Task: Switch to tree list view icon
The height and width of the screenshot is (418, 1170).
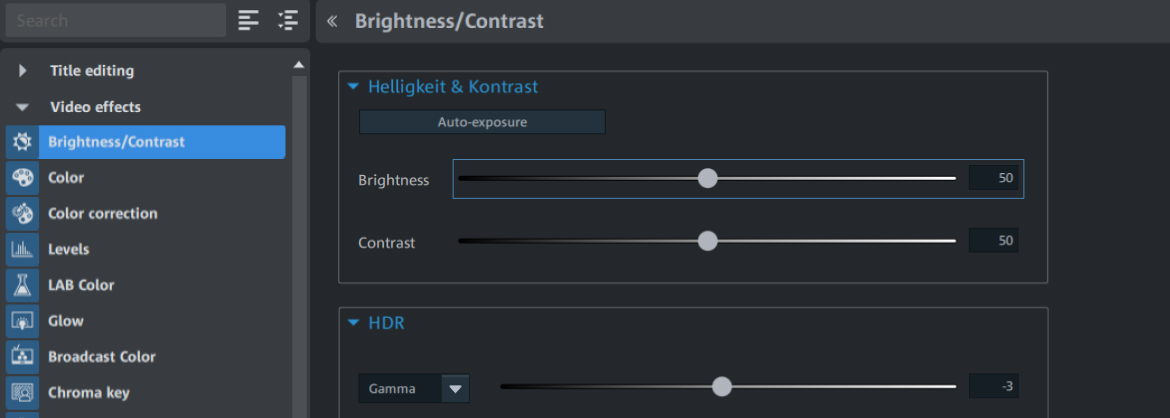Action: [x=287, y=20]
